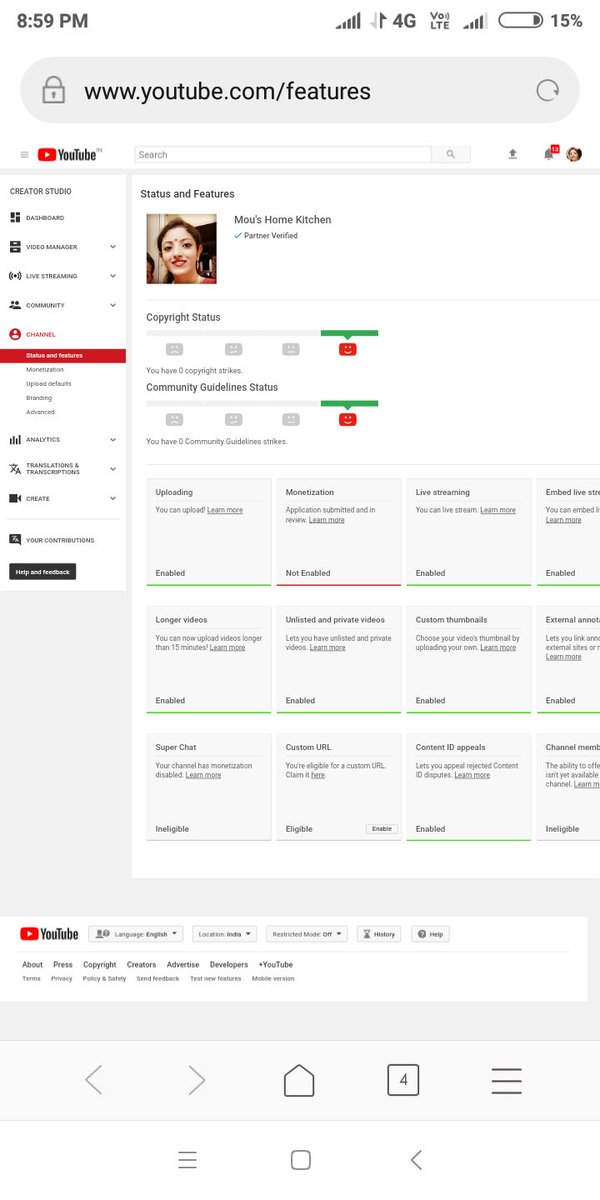Tap the browser home icon

[299, 1080]
